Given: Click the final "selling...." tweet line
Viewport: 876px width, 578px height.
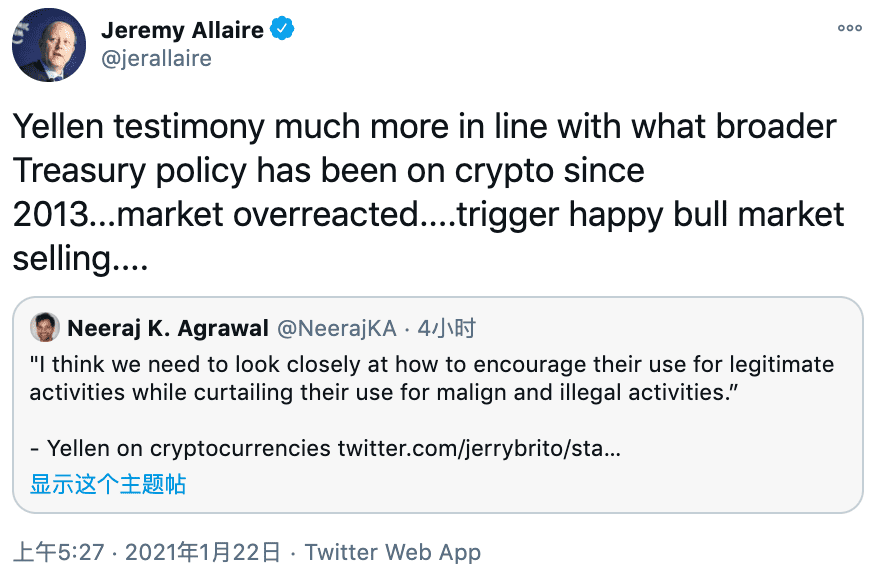Looking at the screenshot, I should 80,257.
